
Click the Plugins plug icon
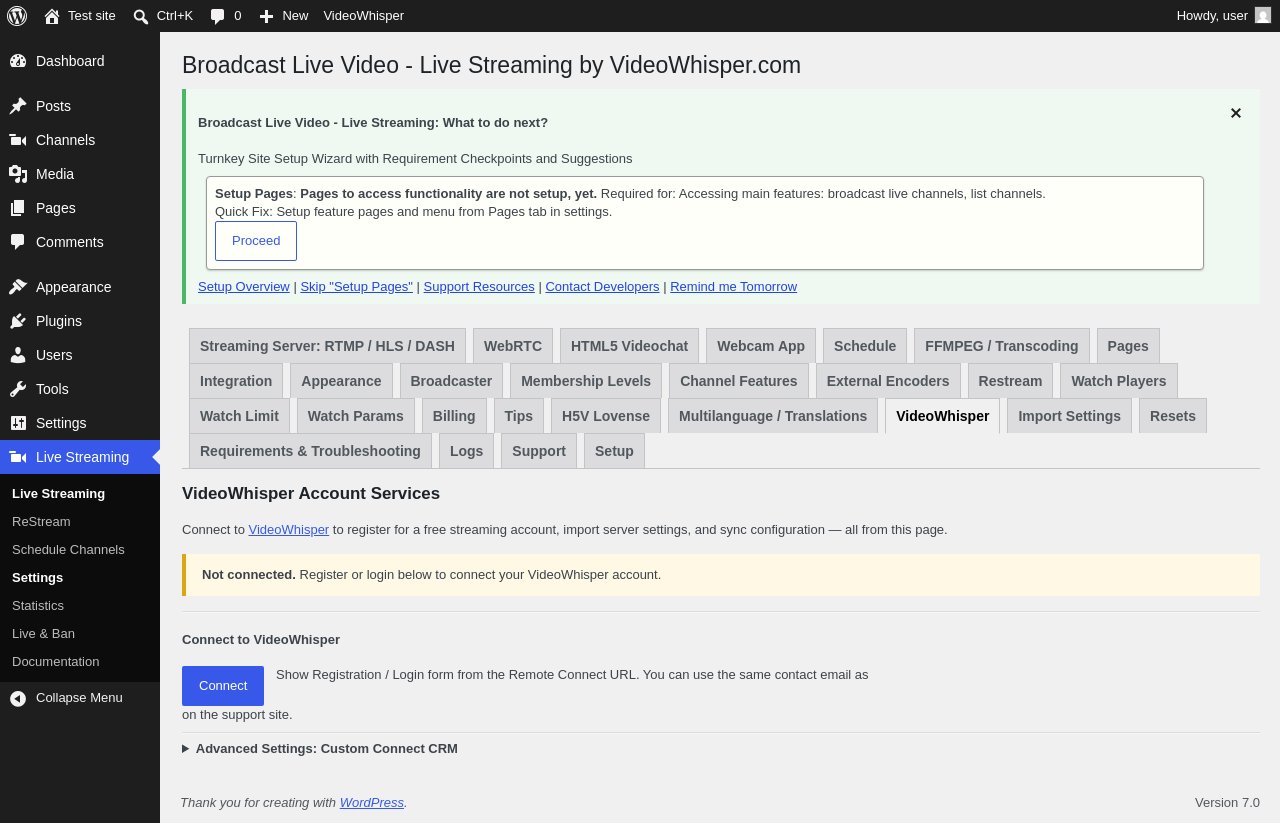pyautogui.click(x=18, y=321)
